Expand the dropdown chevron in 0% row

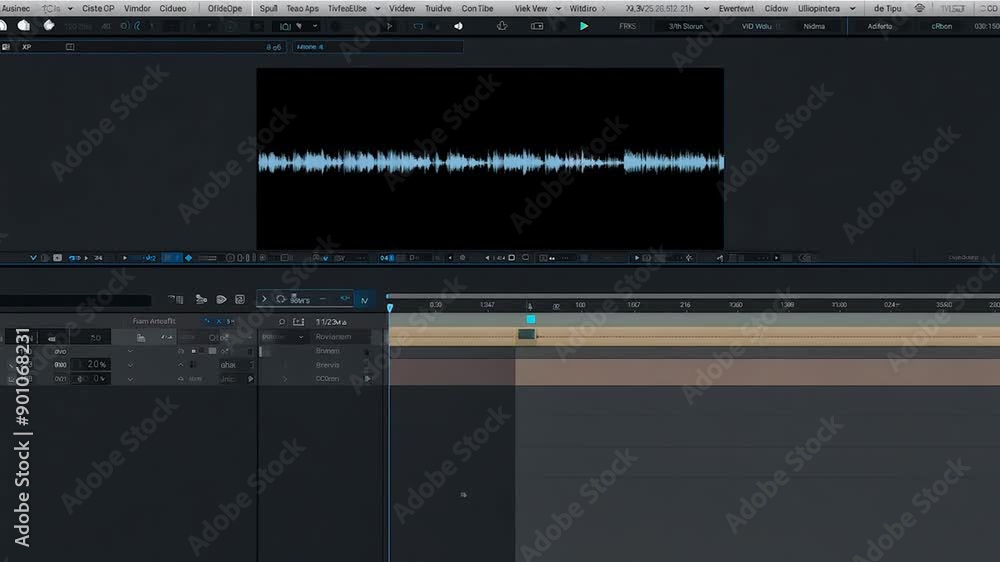coord(130,379)
